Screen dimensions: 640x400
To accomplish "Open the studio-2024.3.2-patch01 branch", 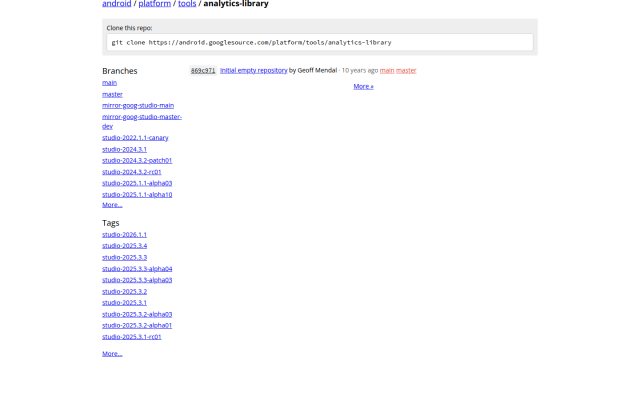I will tap(137, 160).
